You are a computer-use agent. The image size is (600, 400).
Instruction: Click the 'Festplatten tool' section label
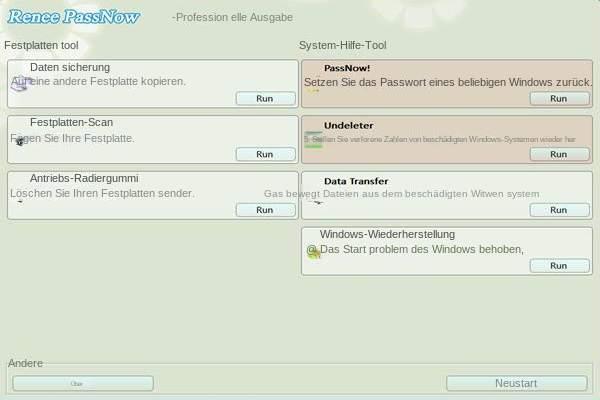point(41,45)
